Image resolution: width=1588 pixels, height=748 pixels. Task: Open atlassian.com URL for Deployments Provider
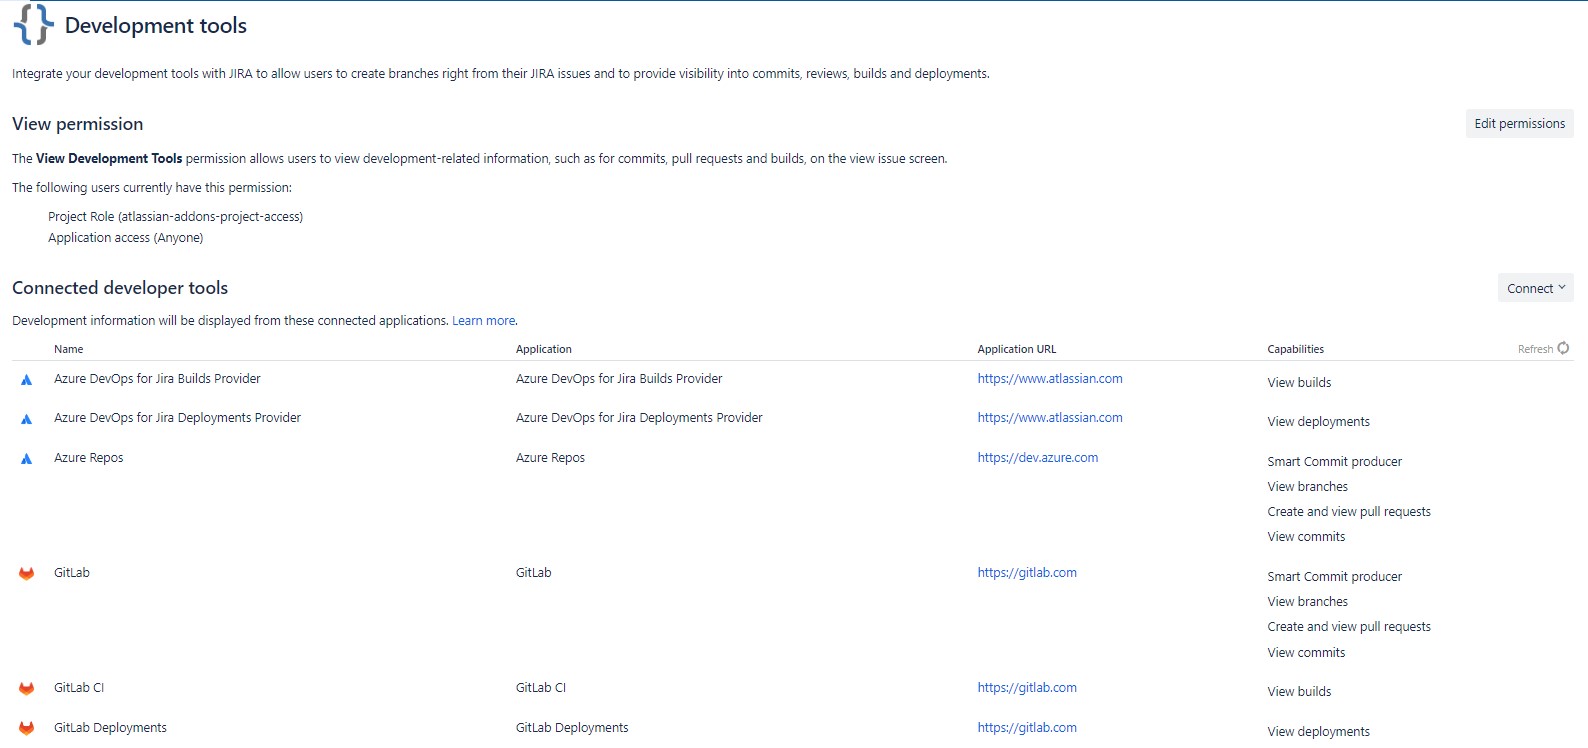(x=1050, y=418)
